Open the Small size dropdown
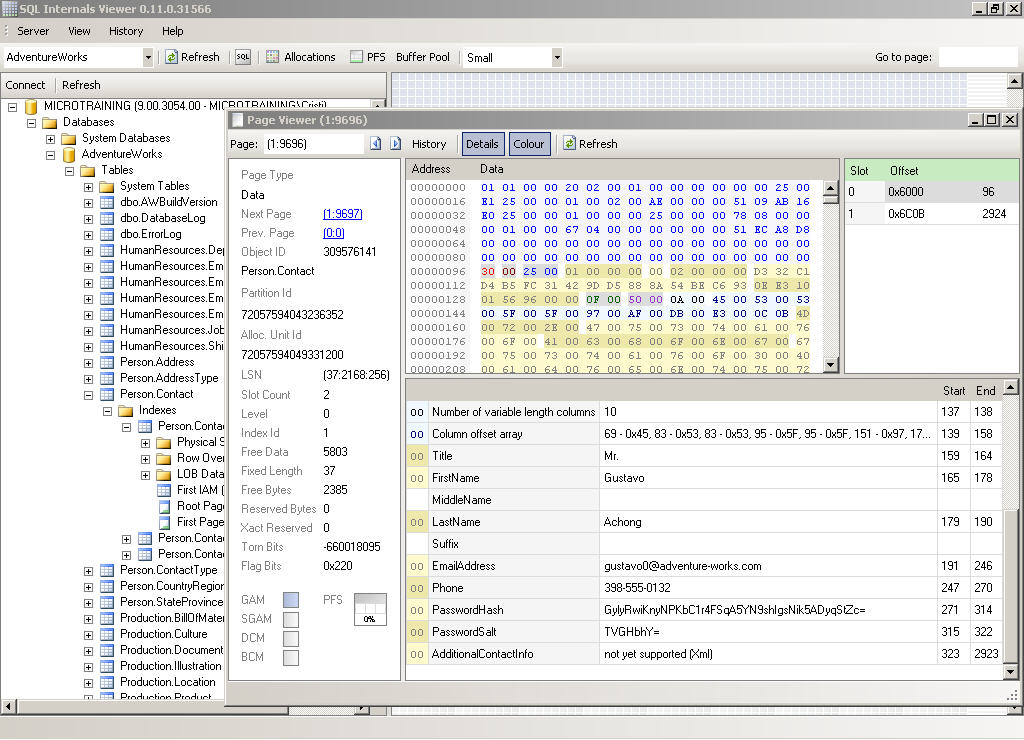 point(557,58)
